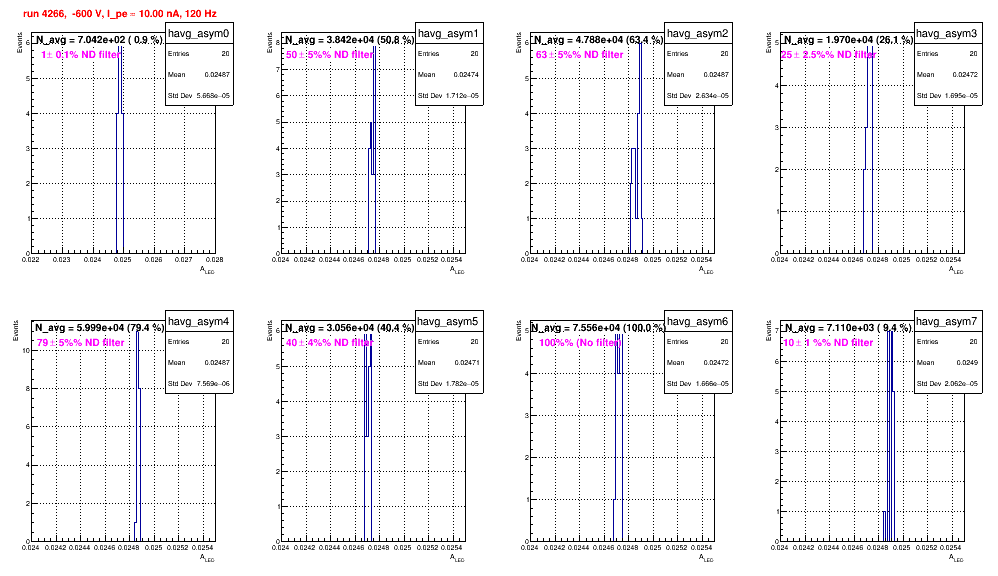Pick the magenta '1± 0.1% ND filter' text

pyautogui.click(x=80, y=55)
